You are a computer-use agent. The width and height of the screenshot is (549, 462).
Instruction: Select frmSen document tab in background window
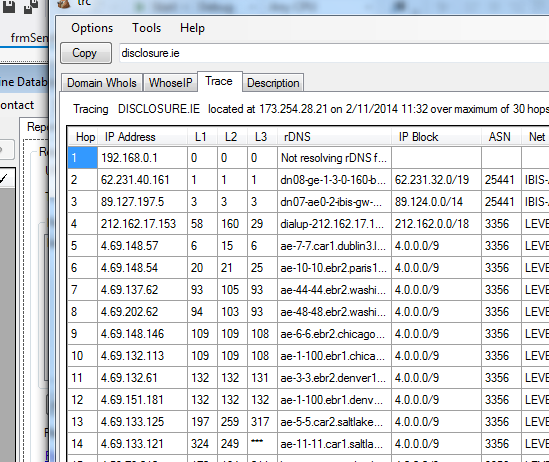(x=28, y=37)
